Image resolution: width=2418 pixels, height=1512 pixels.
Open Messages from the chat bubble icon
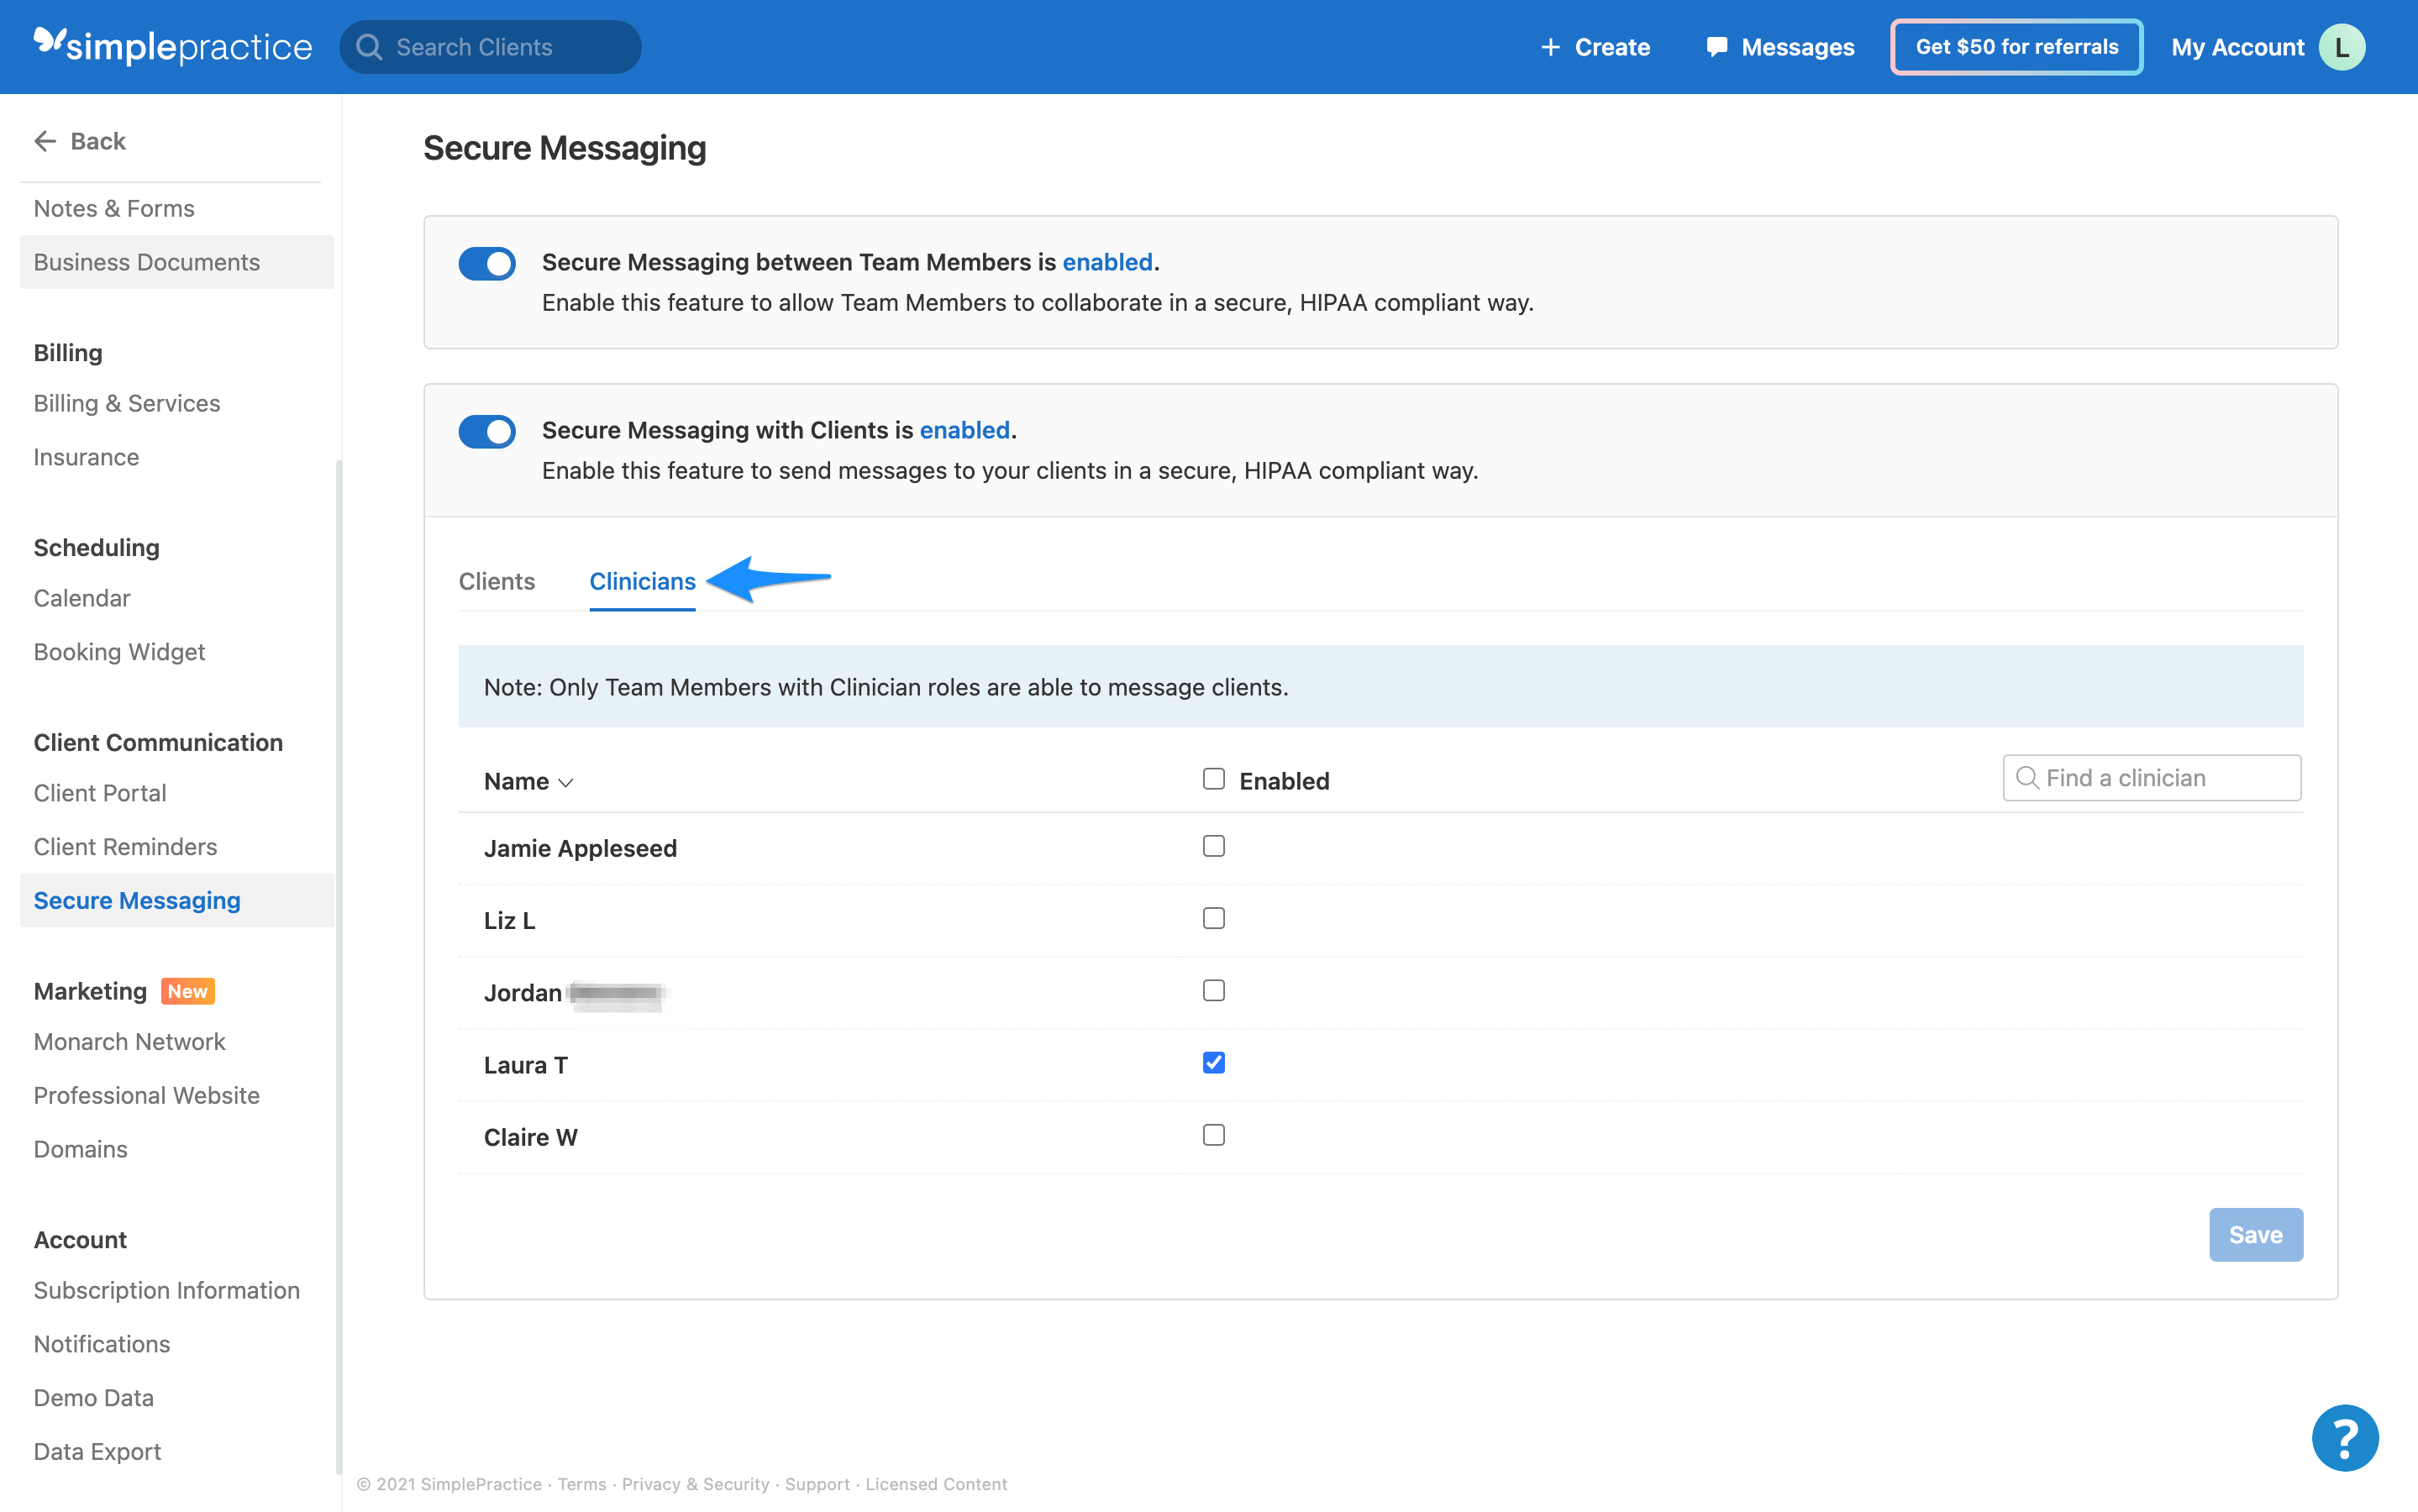click(x=1717, y=46)
